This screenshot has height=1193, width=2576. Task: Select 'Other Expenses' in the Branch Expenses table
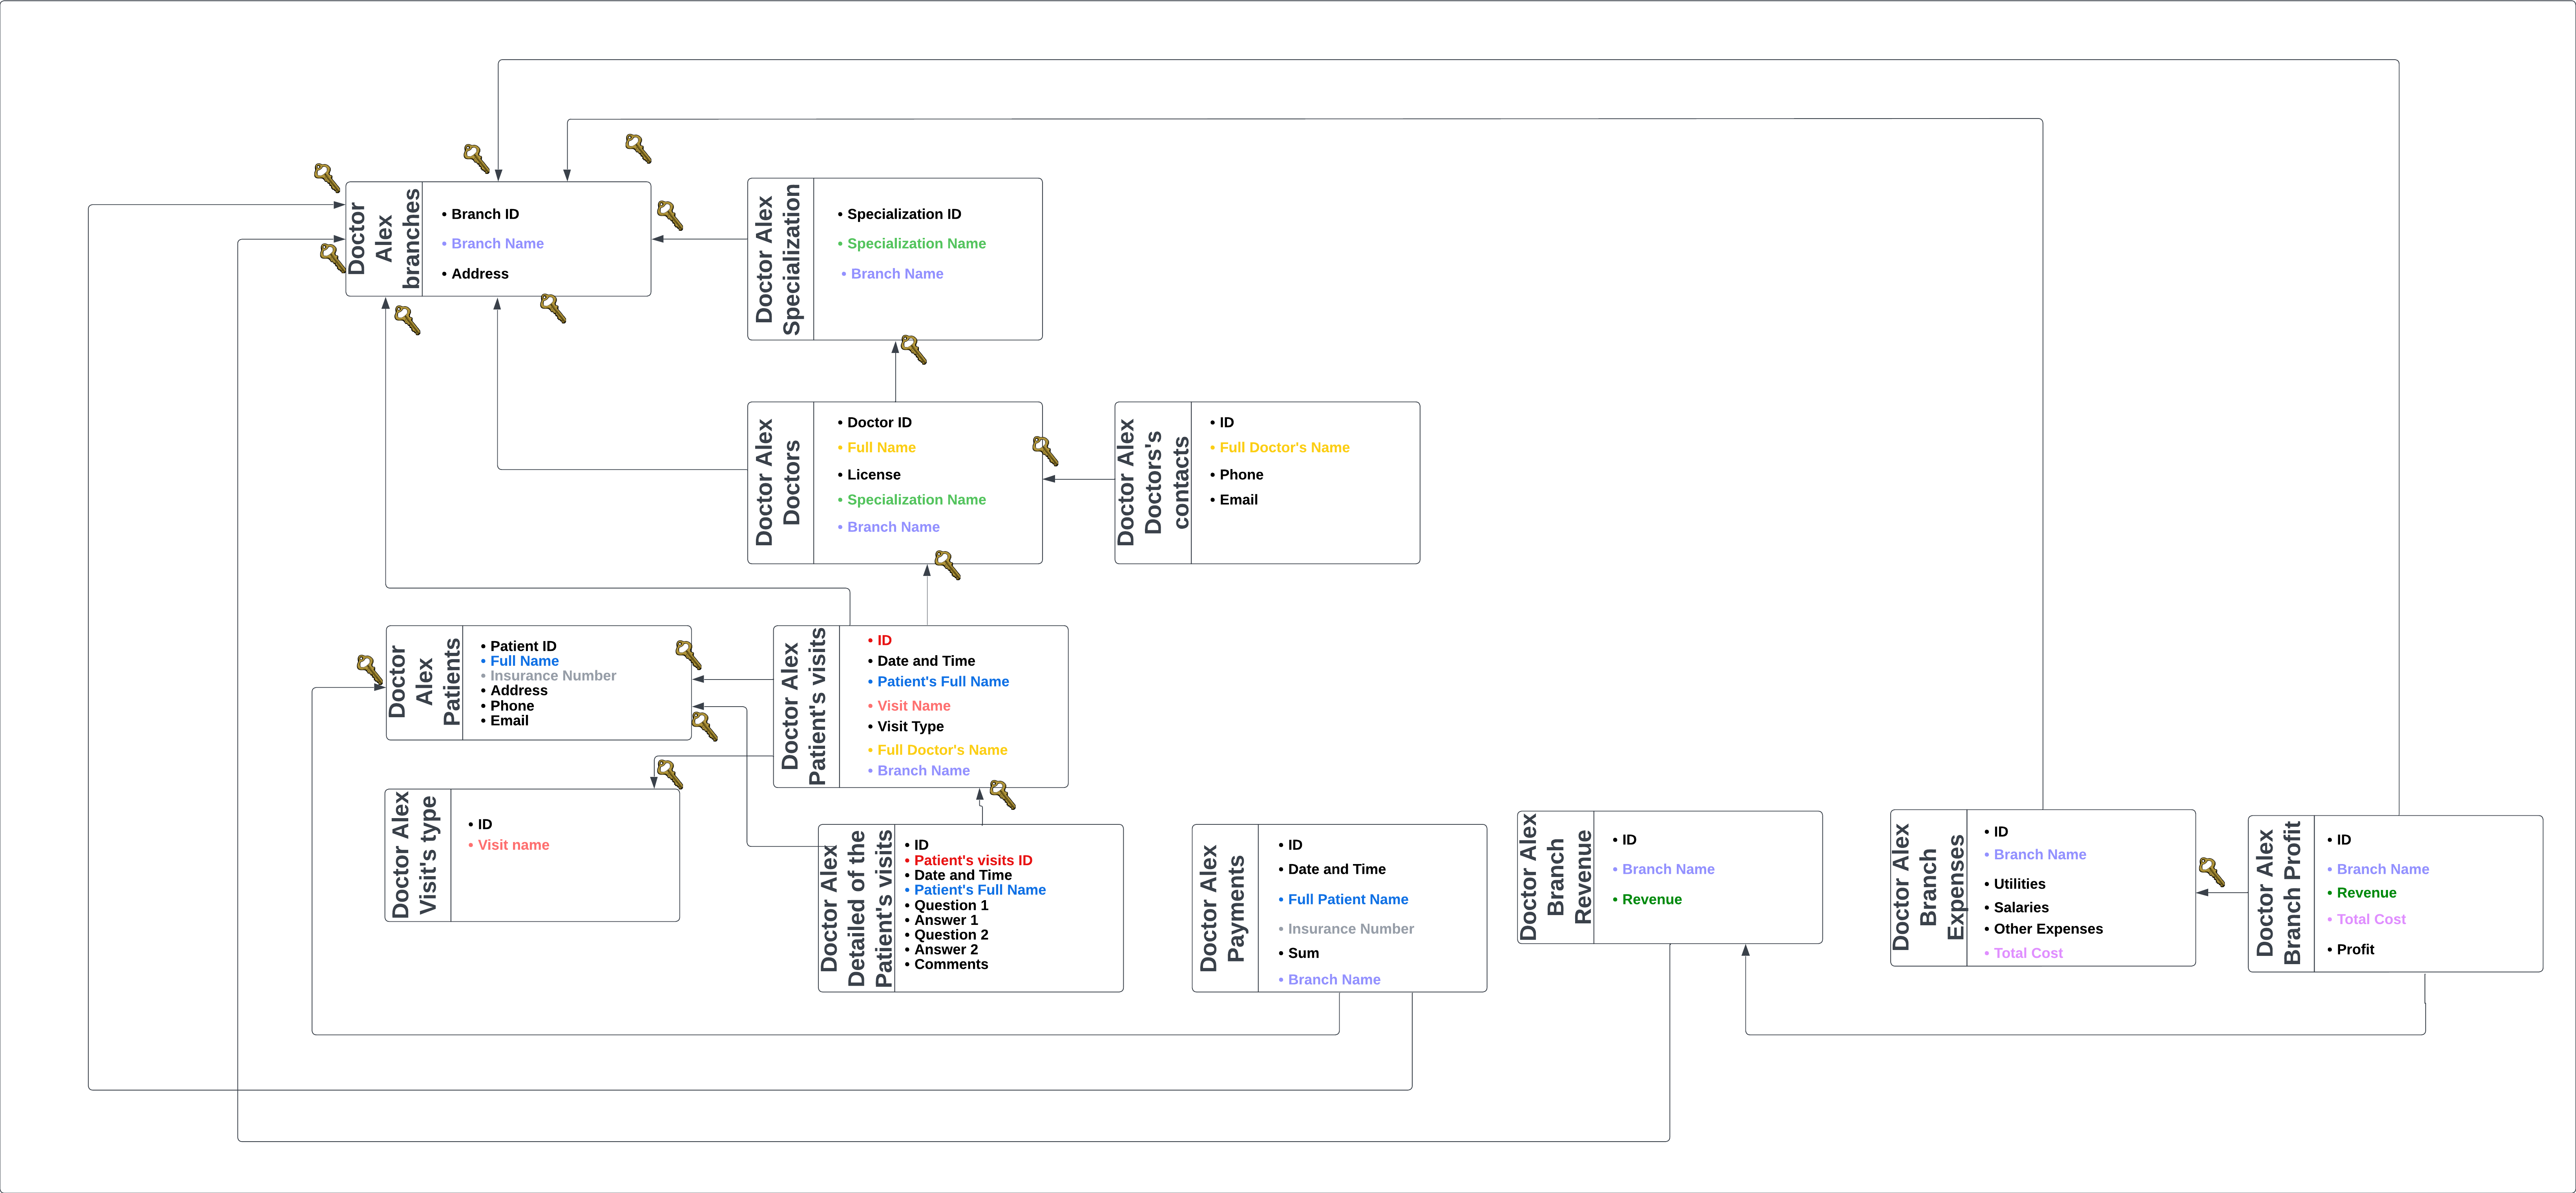(2048, 928)
